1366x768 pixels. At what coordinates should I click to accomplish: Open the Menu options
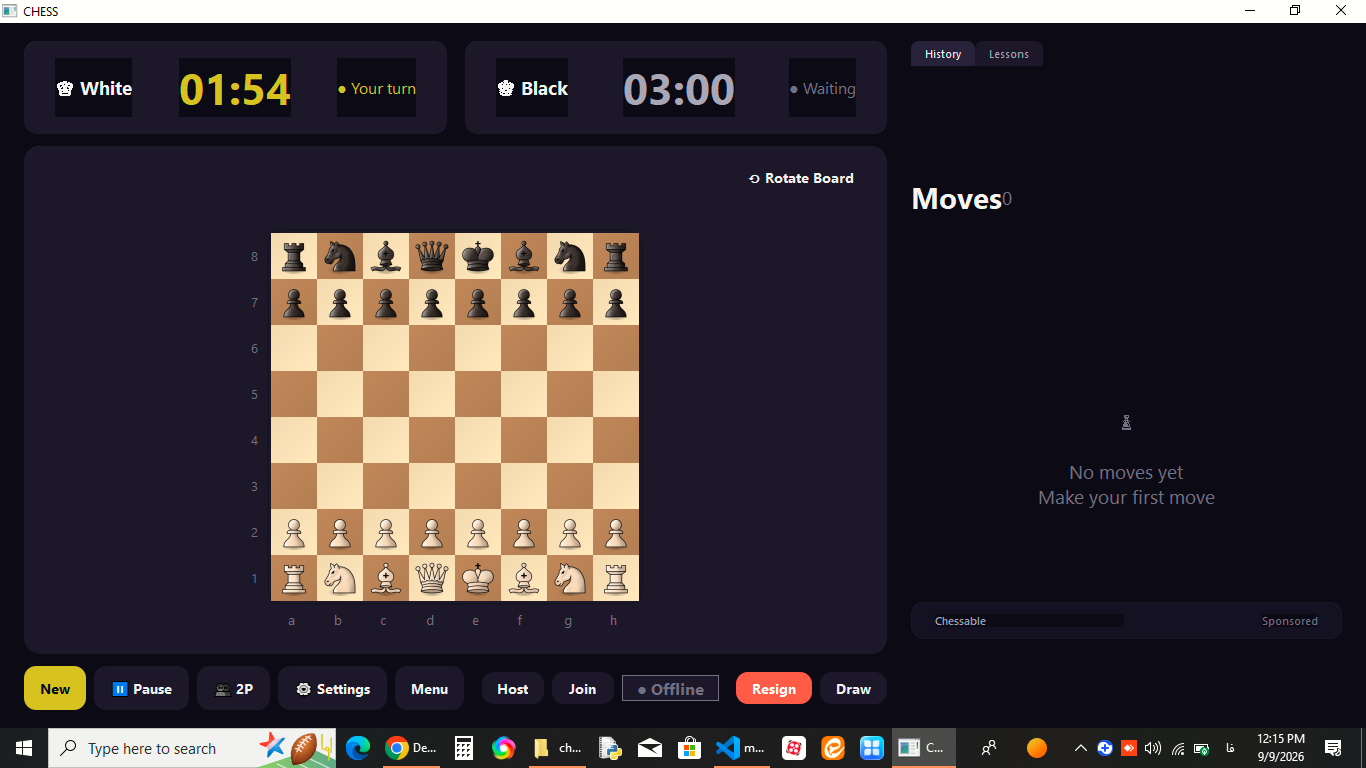(x=429, y=688)
